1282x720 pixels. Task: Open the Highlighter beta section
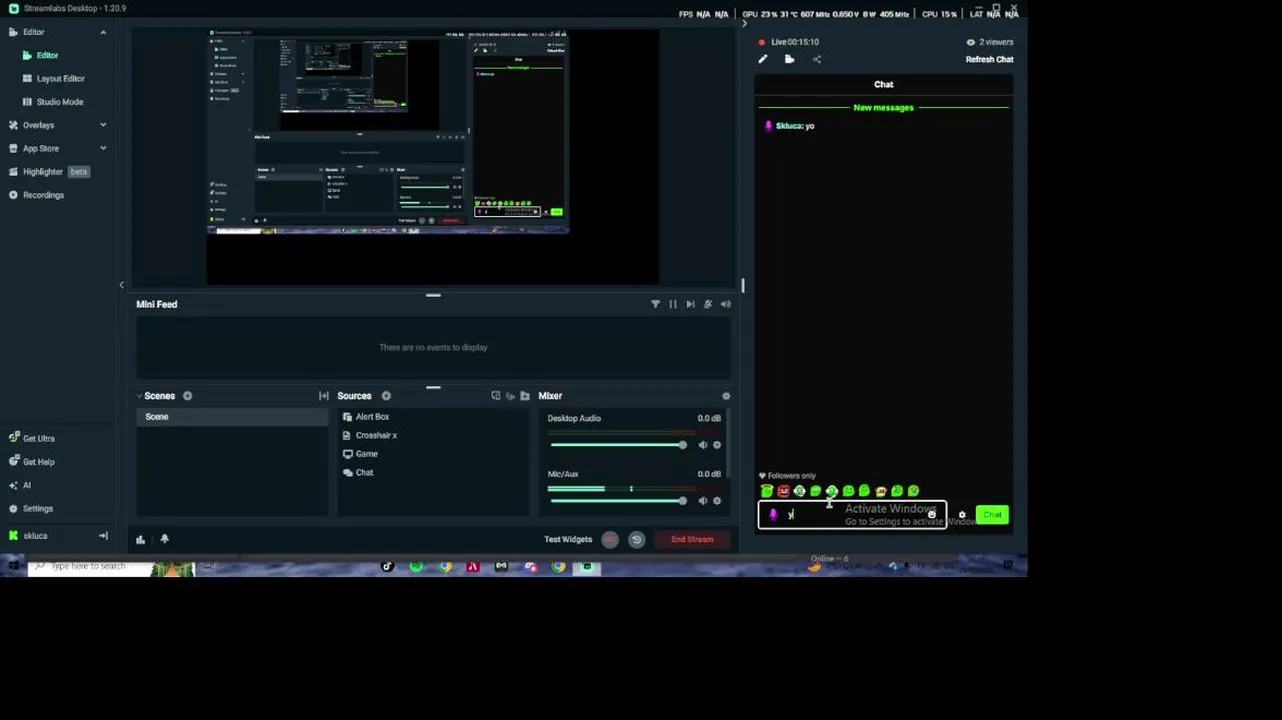48,172
